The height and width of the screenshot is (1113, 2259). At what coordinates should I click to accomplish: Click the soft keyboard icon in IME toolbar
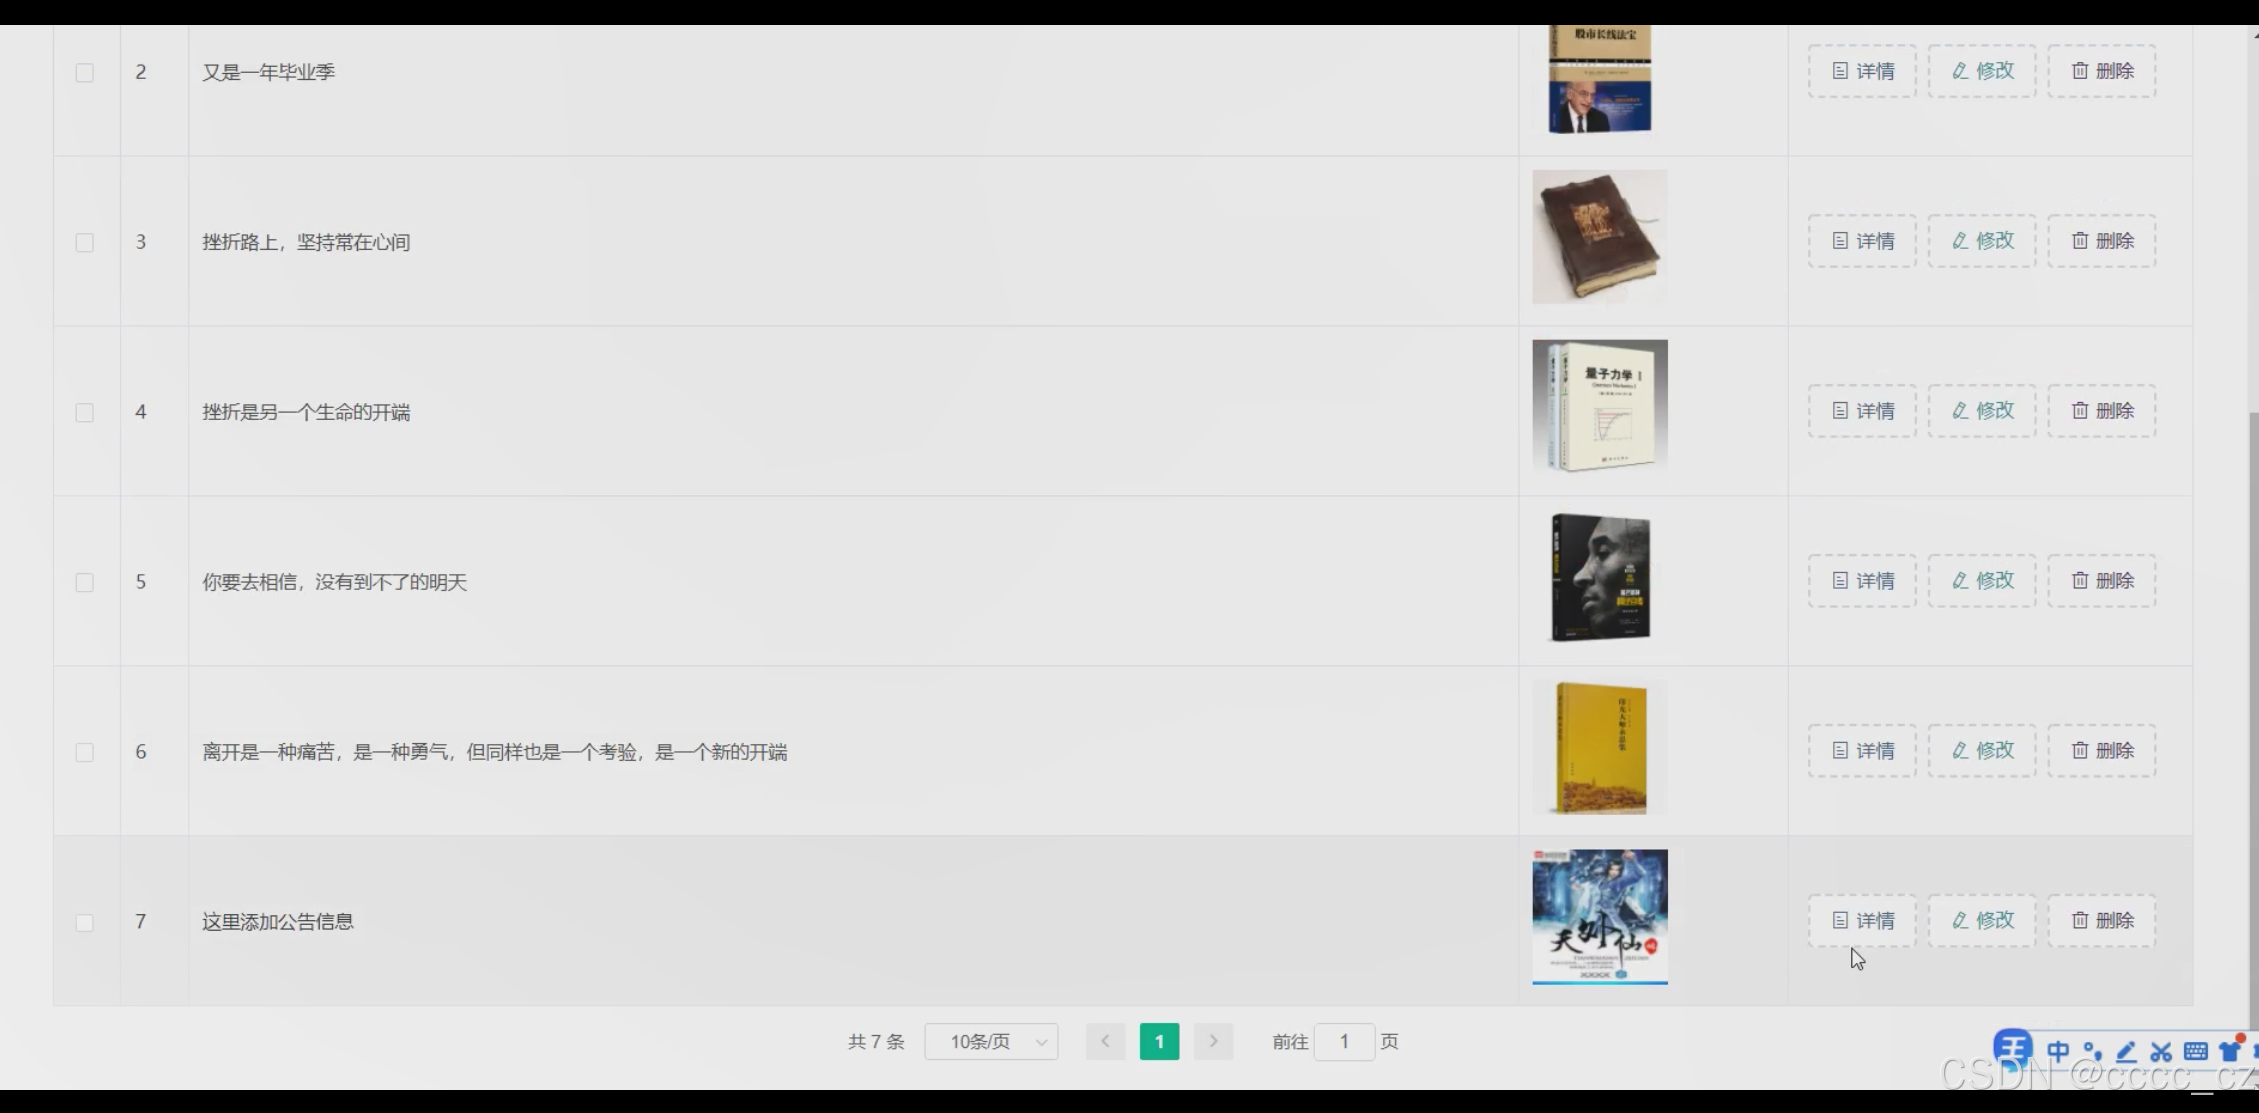2195,1051
